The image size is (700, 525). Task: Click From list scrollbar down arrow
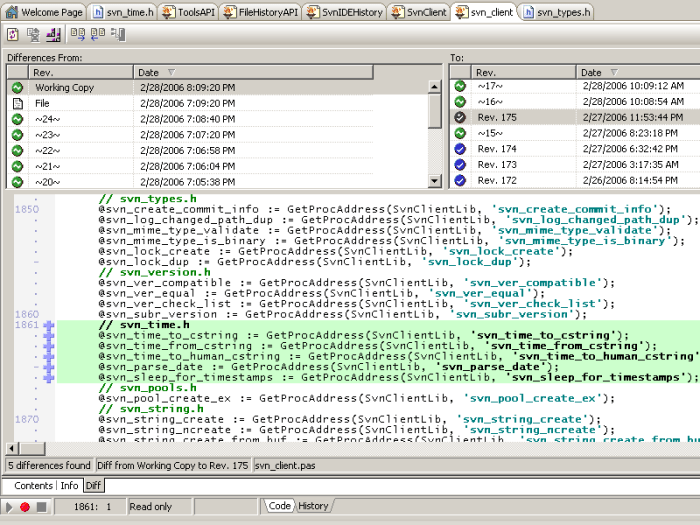(x=434, y=181)
